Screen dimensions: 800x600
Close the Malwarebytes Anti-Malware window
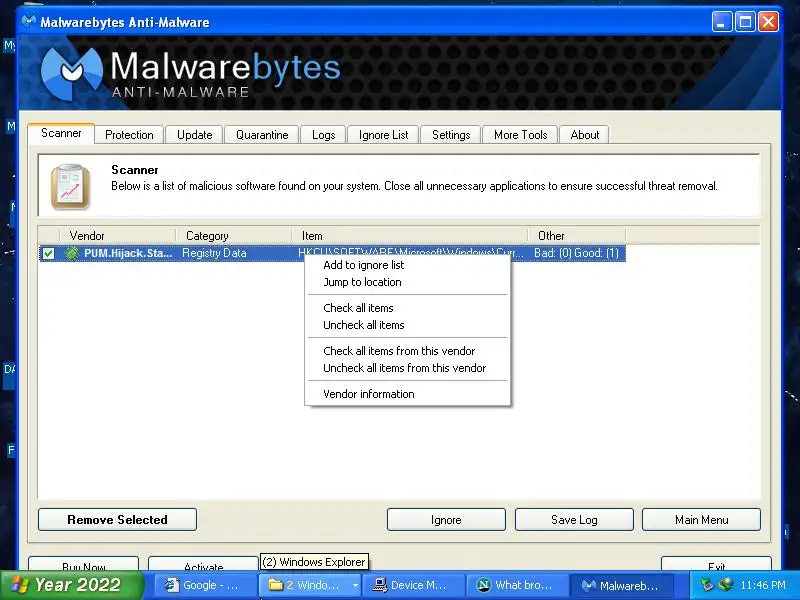pos(768,22)
